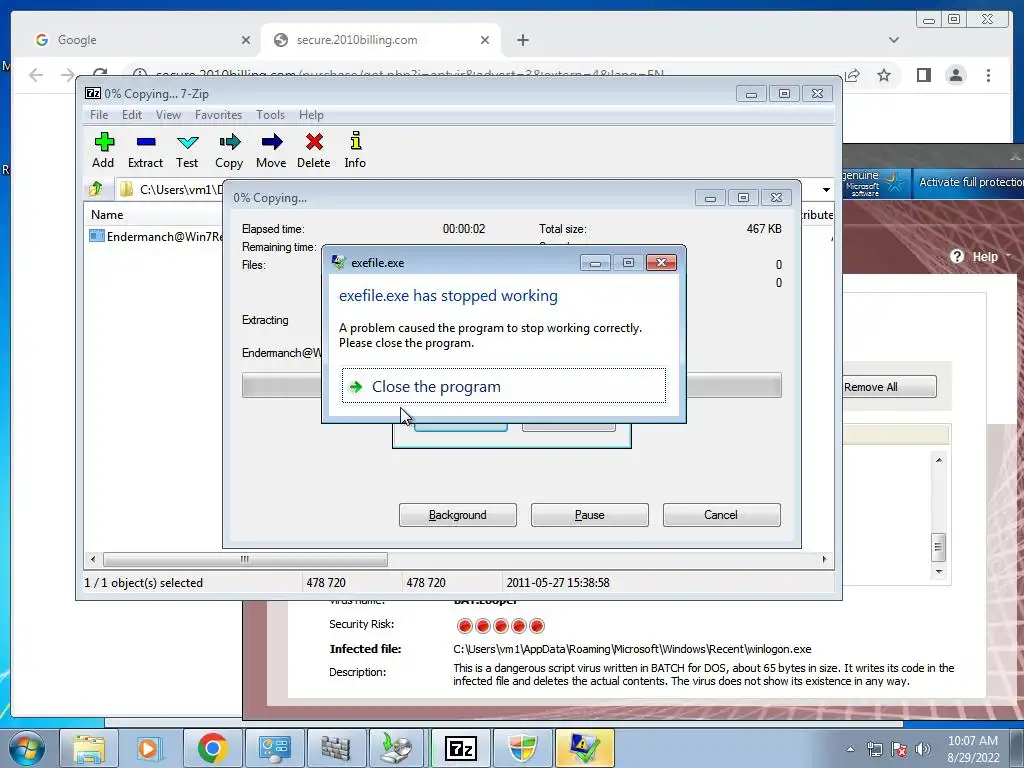Click the security shield taskbar icon
The height and width of the screenshot is (768, 1024).
[522, 748]
